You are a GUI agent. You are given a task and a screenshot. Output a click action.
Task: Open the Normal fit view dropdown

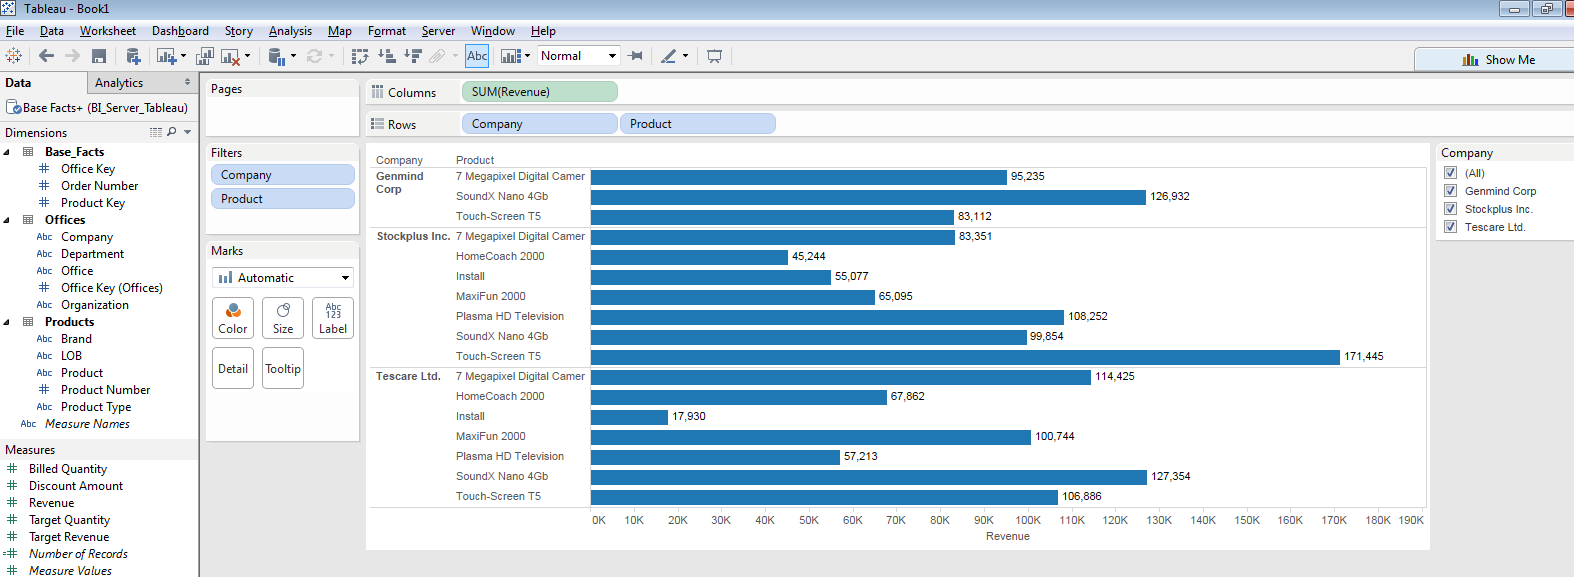tap(579, 56)
